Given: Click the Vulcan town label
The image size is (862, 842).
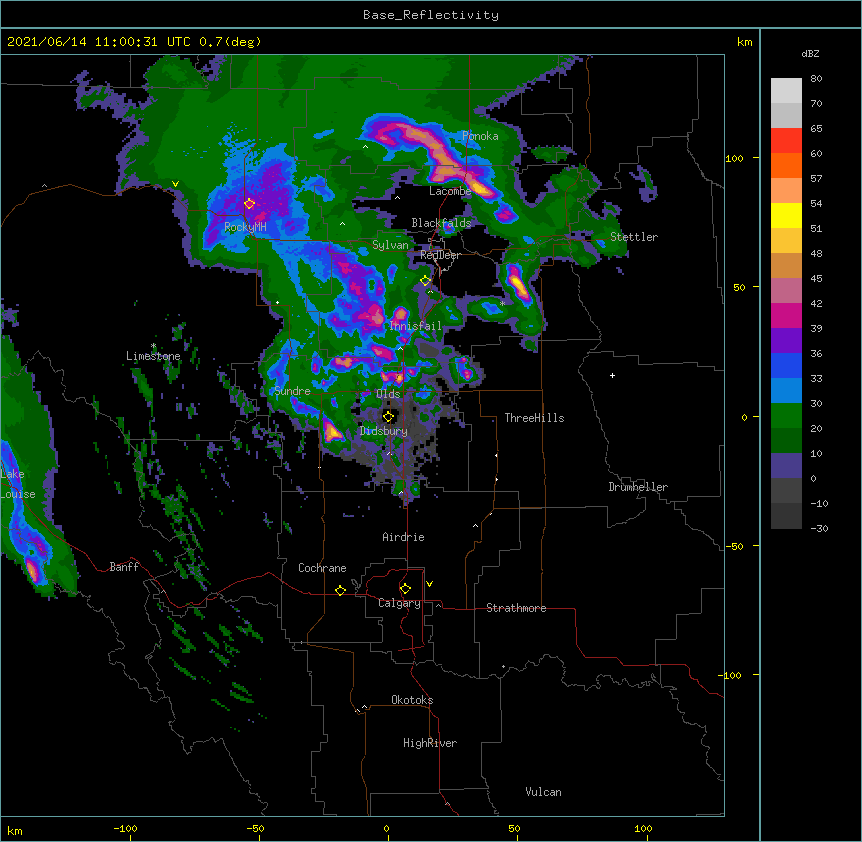Looking at the screenshot, I should 543,792.
